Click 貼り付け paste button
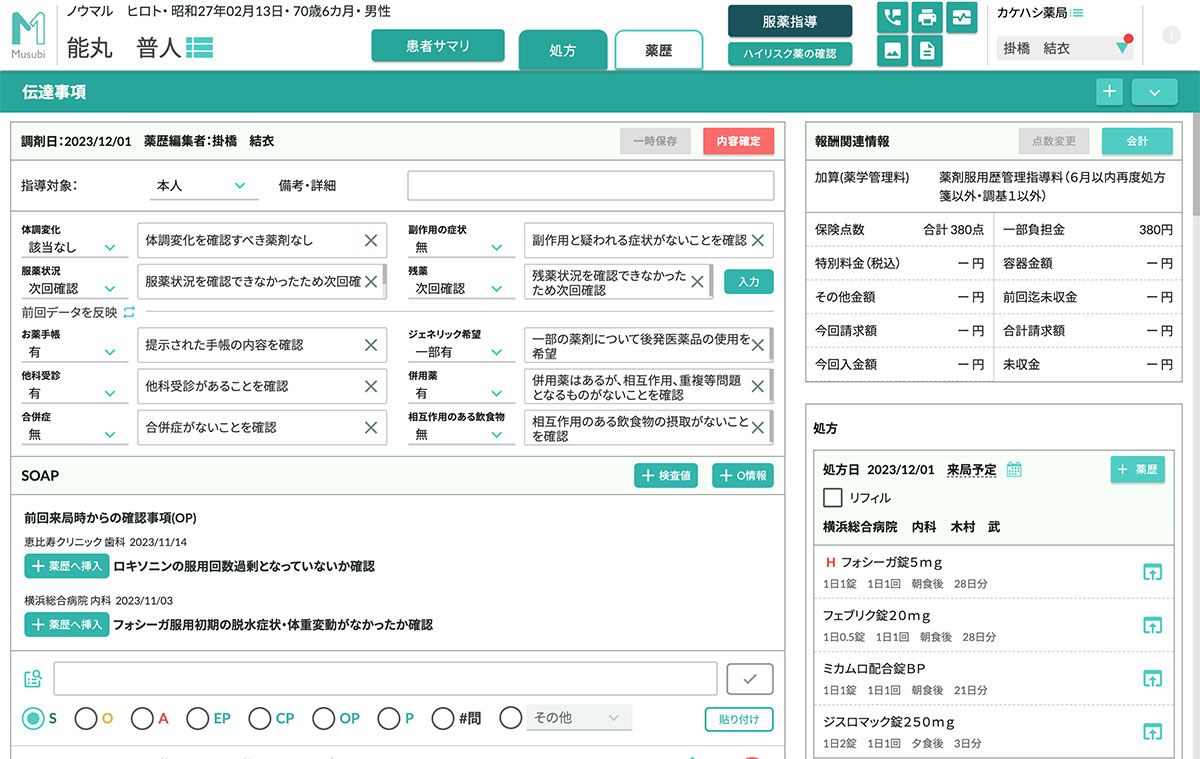This screenshot has width=1200, height=759. 739,719
